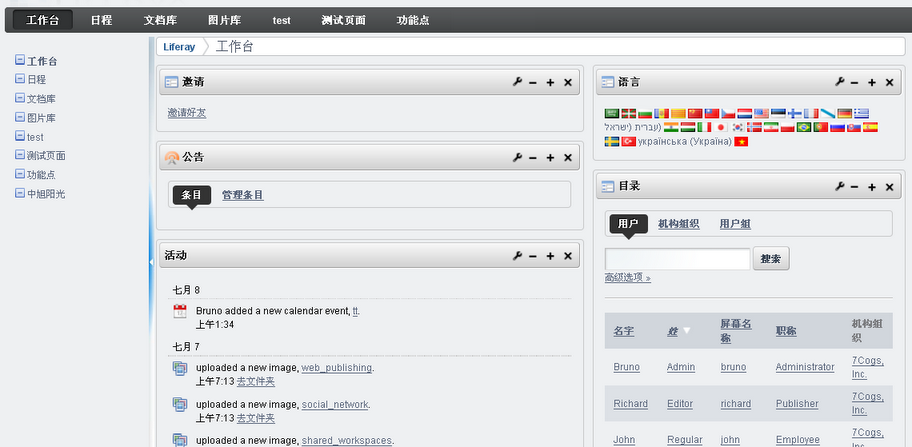Open the web_publishing image link
The image size is (912, 447).
point(336,367)
